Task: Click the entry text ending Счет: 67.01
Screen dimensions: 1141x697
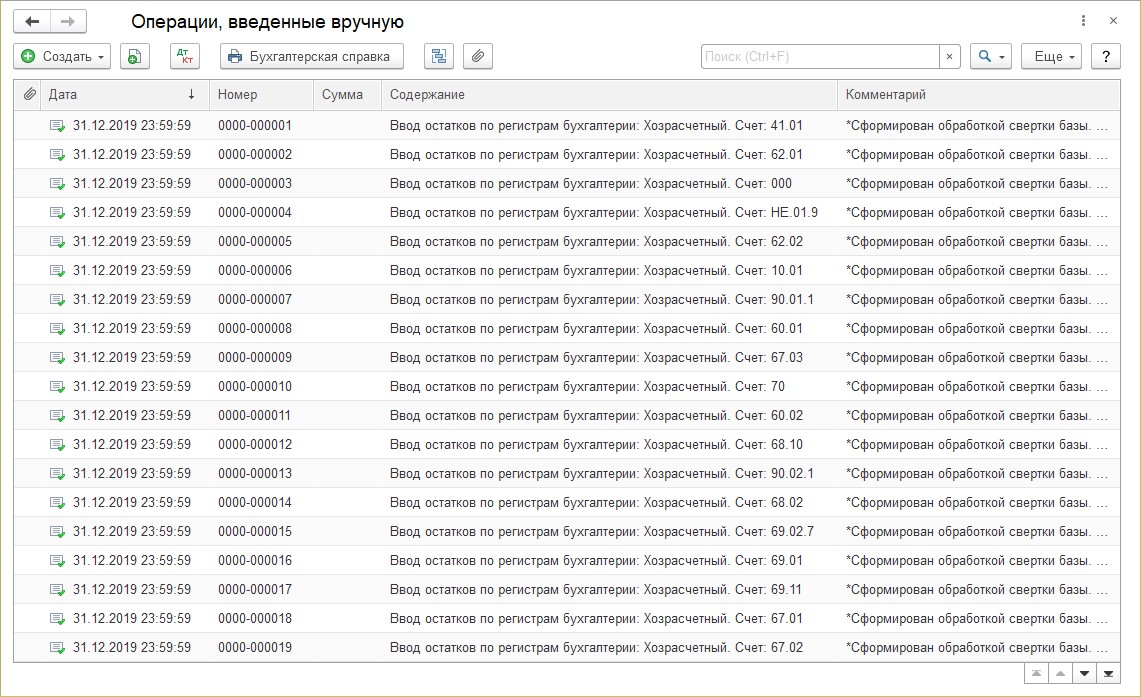Action: click(596, 618)
